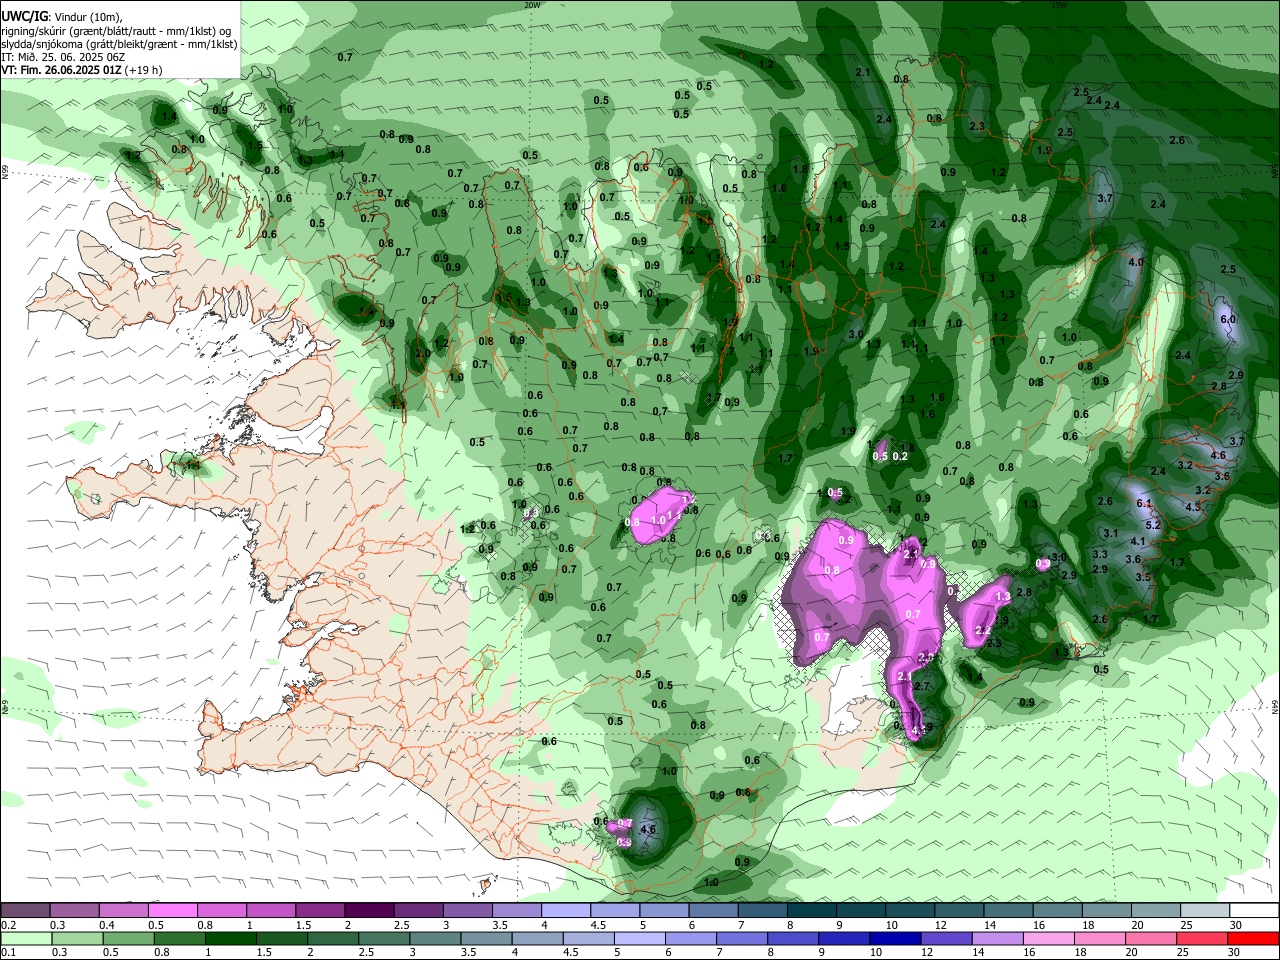Click the 'IT: Mið. 25. 06. 2025 06Z' line
This screenshot has height=960, width=1280.
(63, 57)
